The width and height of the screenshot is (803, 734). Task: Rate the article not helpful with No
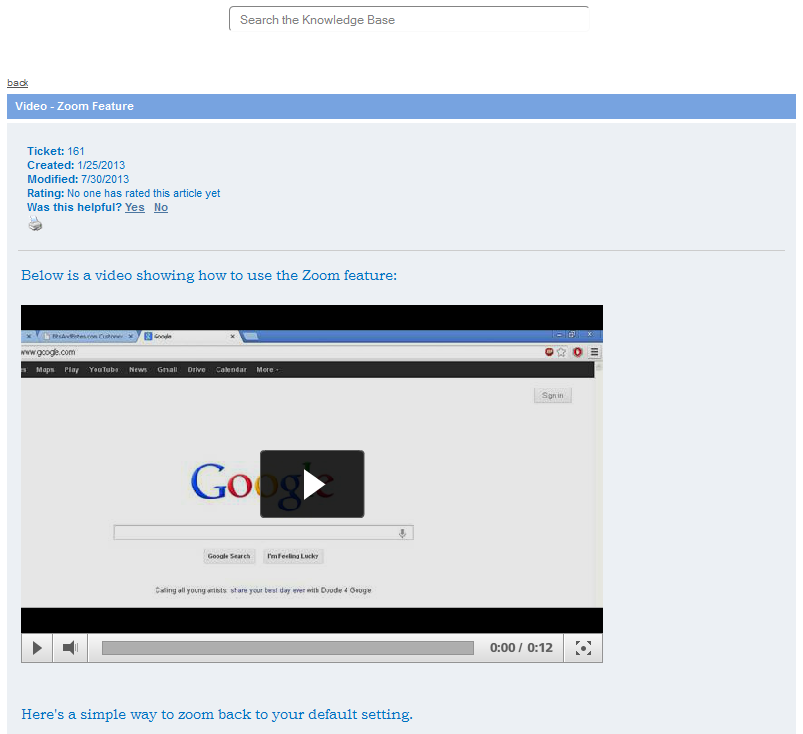point(161,207)
